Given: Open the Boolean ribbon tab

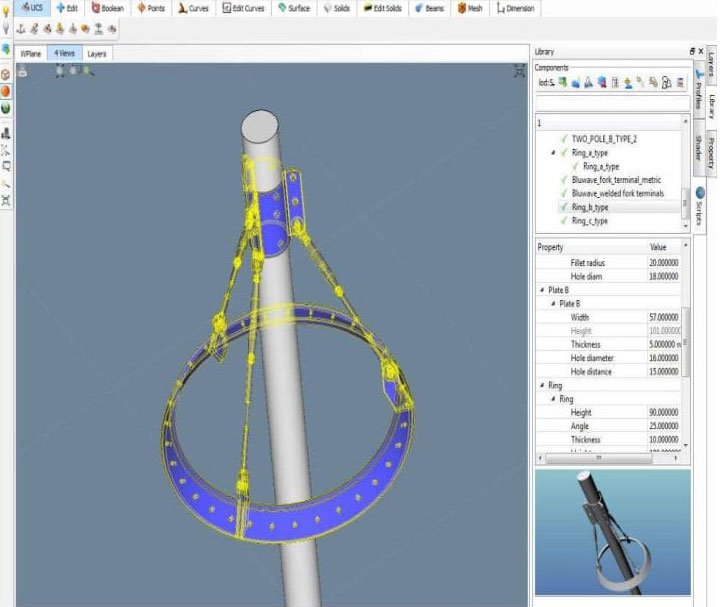Looking at the screenshot, I should [x=109, y=8].
